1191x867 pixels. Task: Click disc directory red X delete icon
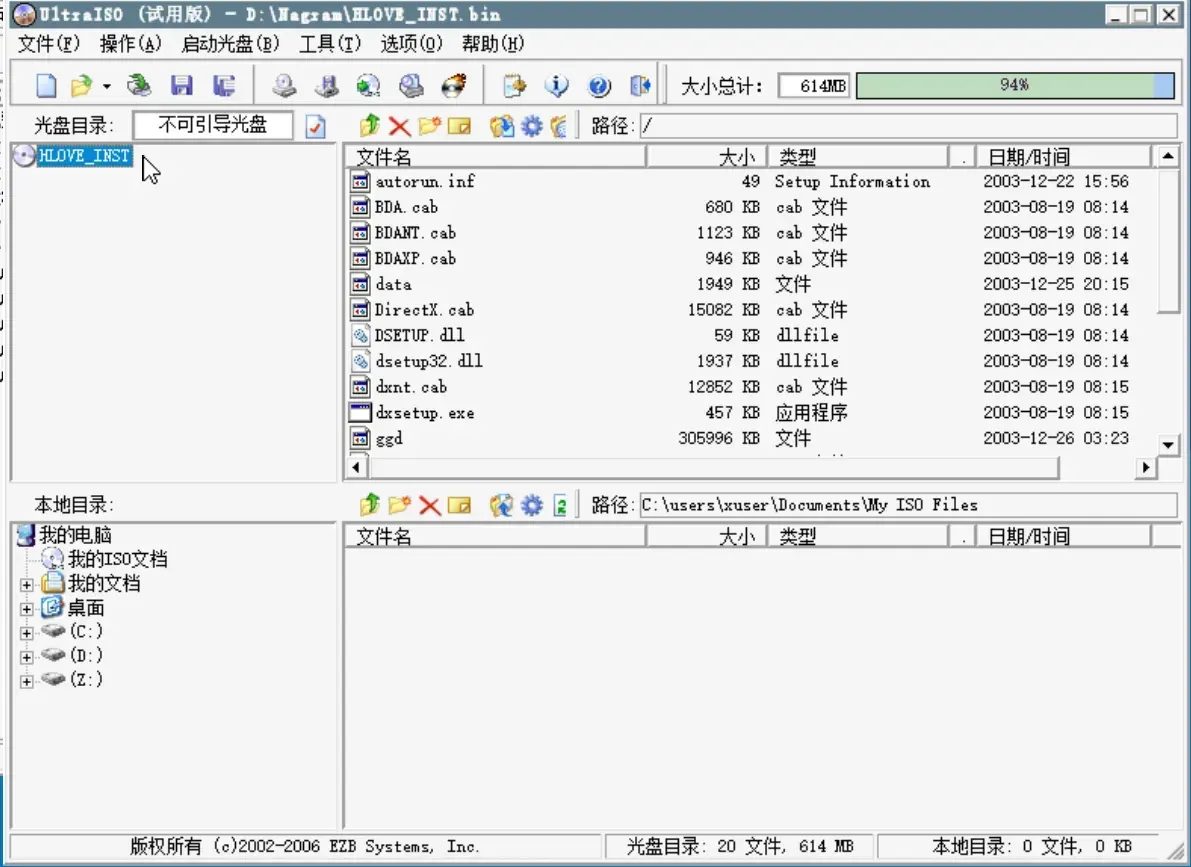tap(400, 126)
